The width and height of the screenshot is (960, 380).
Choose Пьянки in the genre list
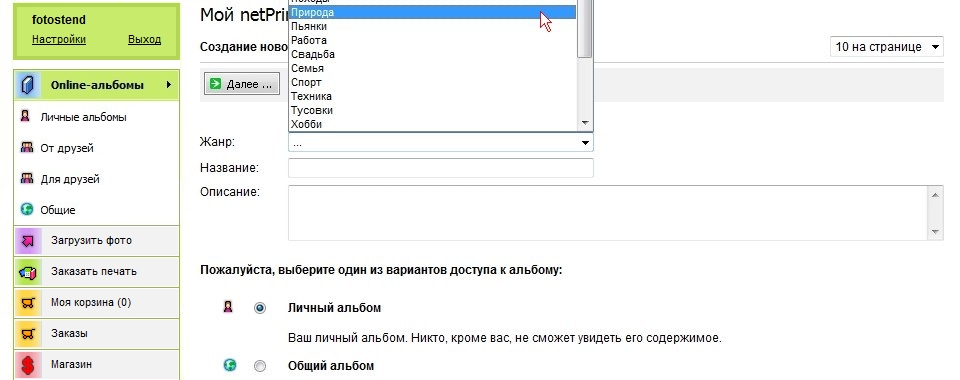[x=432, y=26]
